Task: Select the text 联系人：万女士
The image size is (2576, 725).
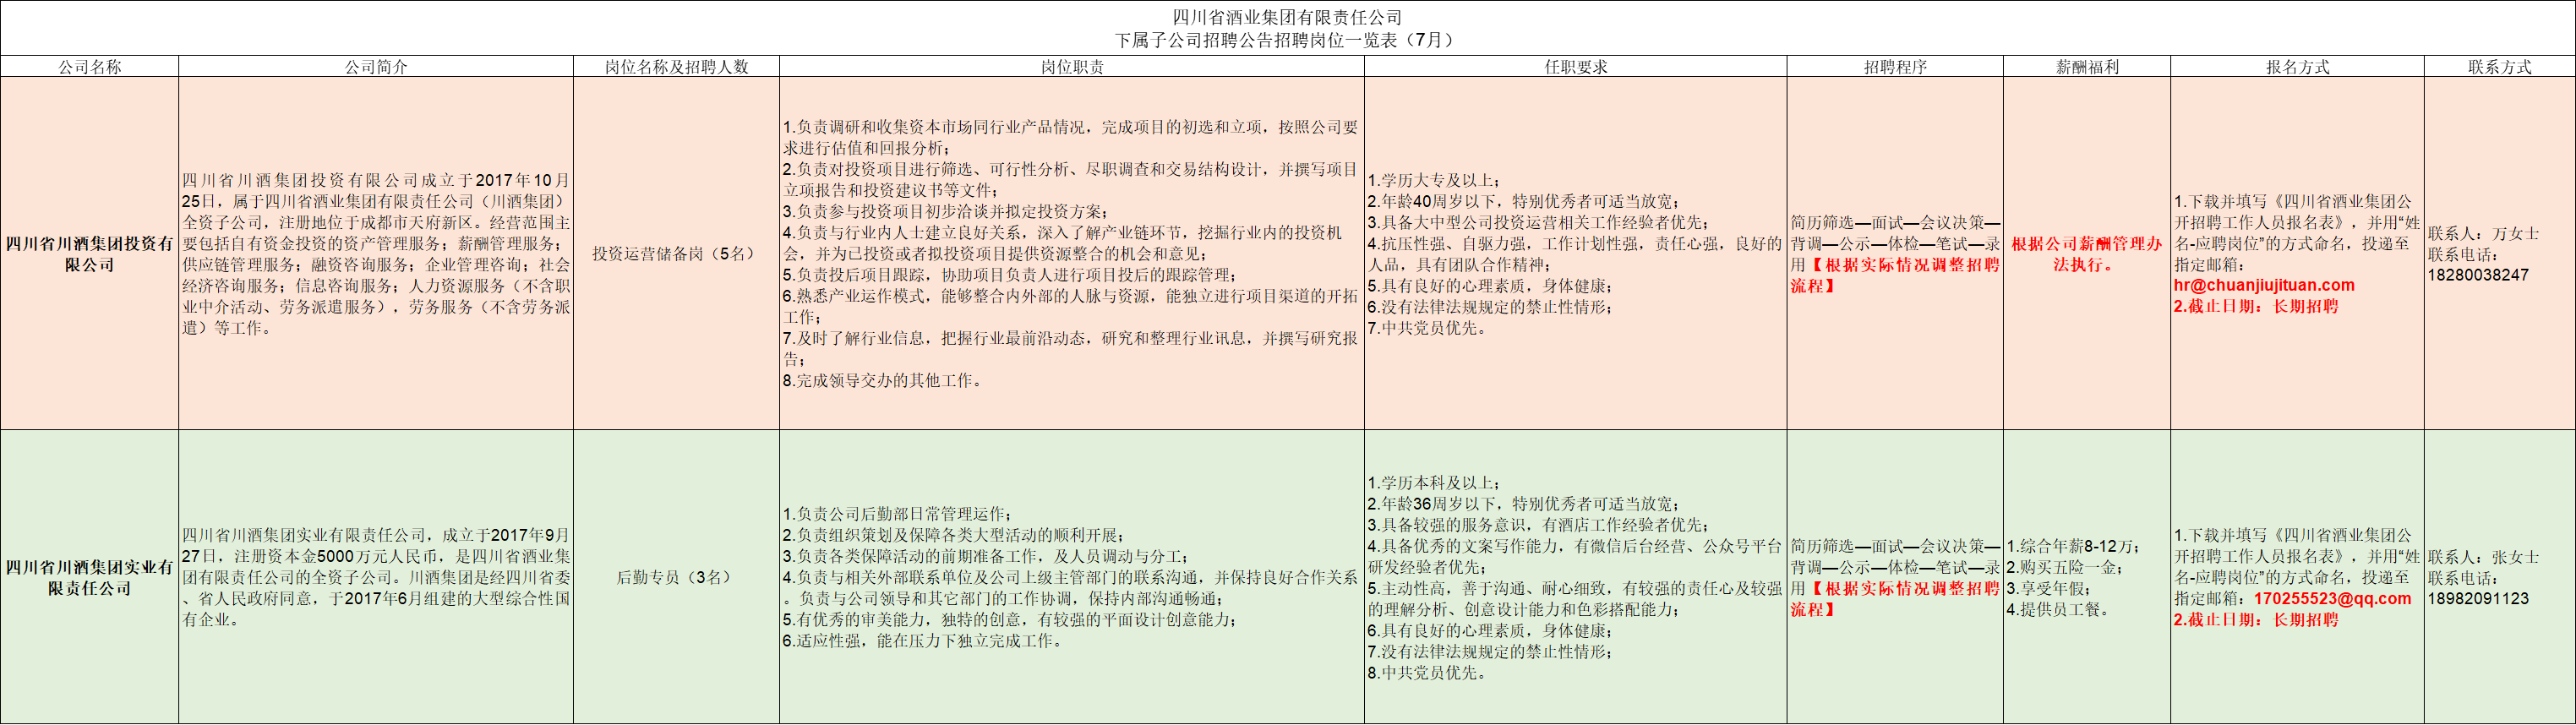Action: [x=2483, y=233]
